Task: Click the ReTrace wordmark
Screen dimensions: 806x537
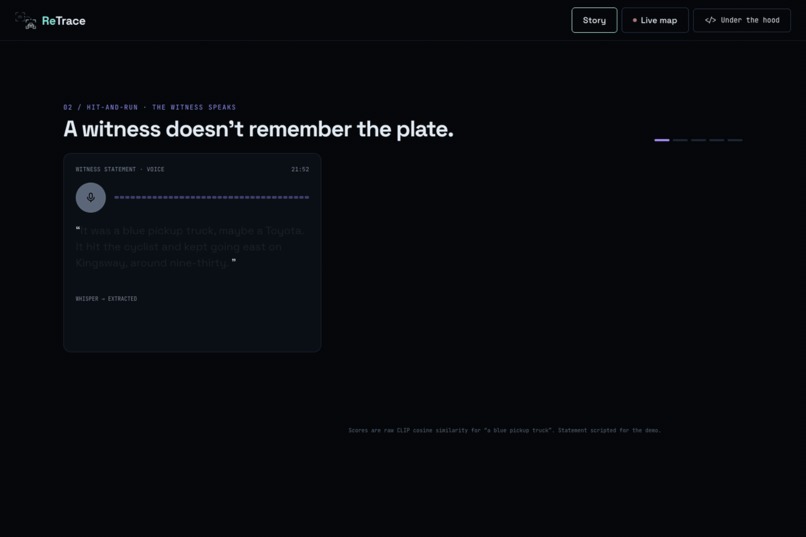Action: coord(64,21)
